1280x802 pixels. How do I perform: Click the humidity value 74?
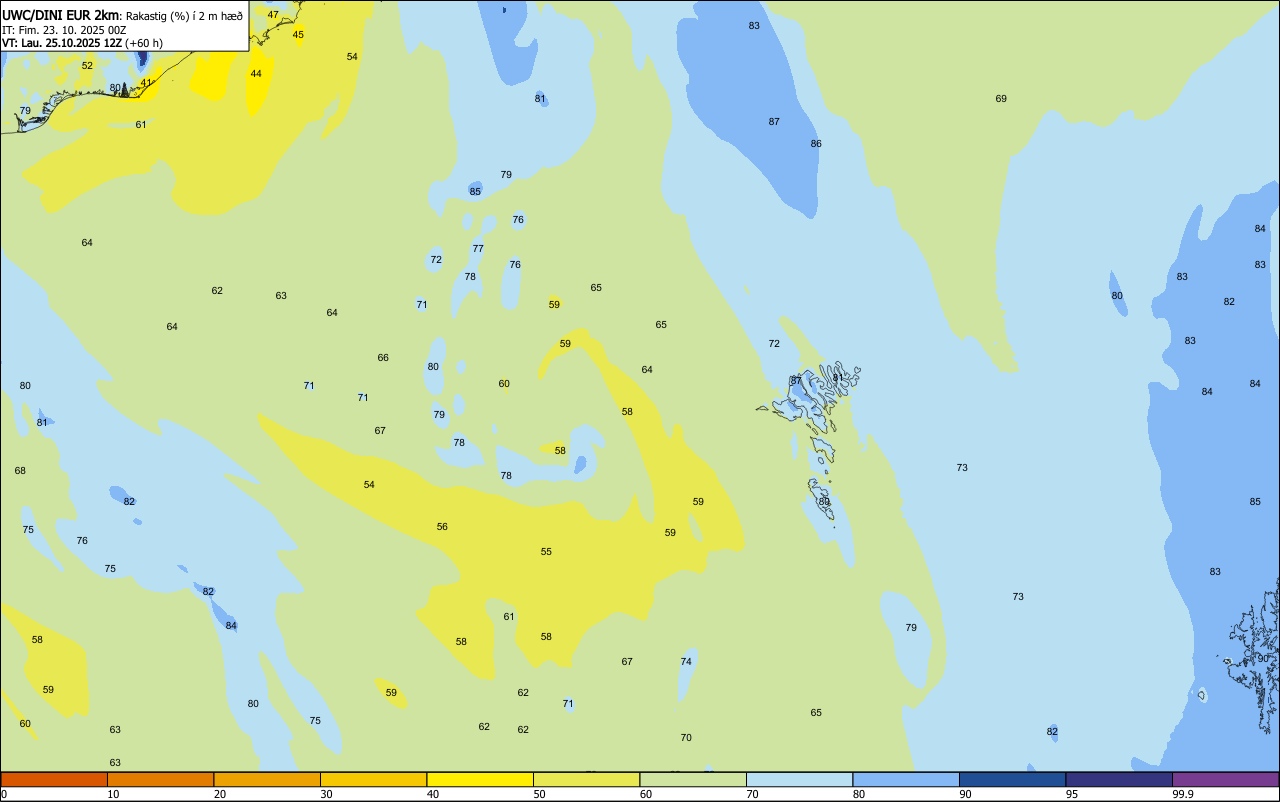[x=686, y=662]
